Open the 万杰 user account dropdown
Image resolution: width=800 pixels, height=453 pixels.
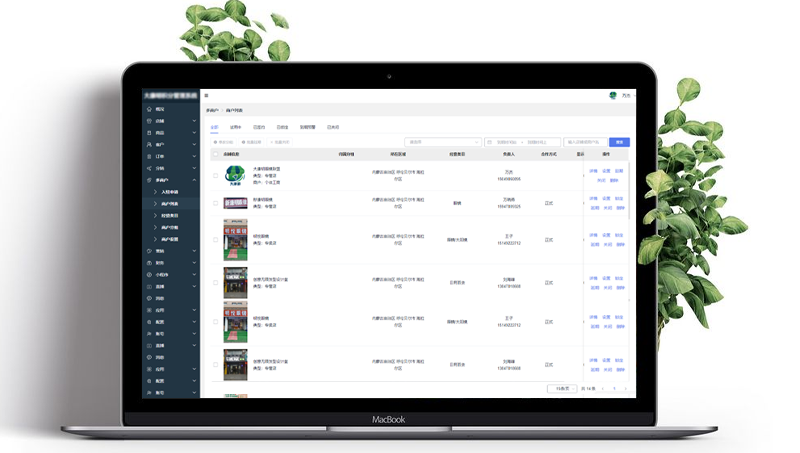pyautogui.click(x=628, y=95)
